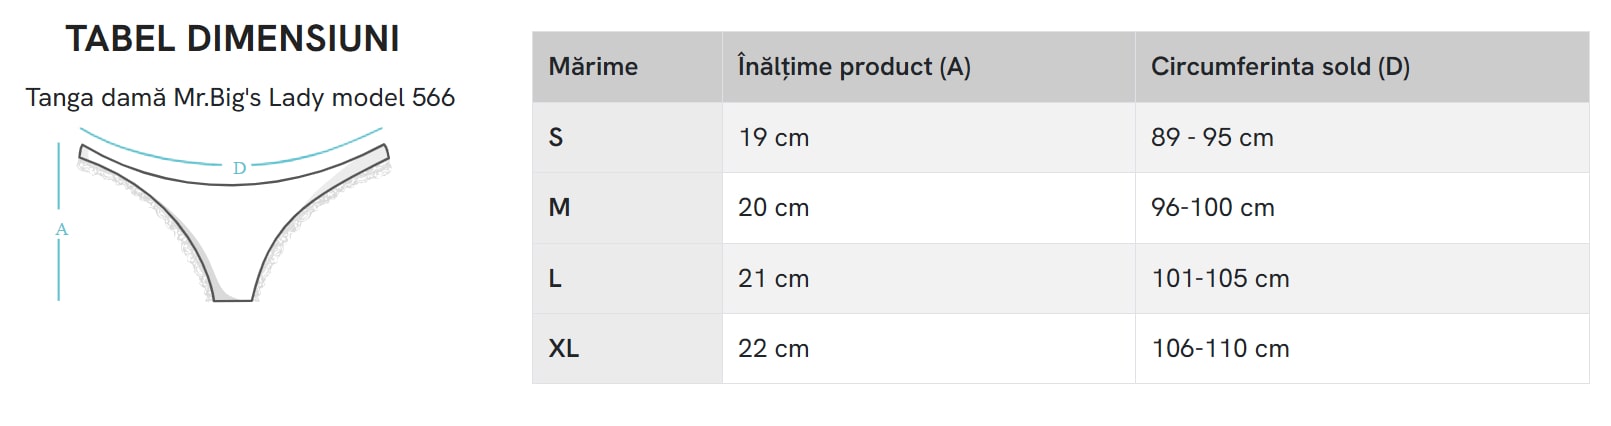This screenshot has height=426, width=1611.
Task: Select the Înălțime product (A) column header
Action: [x=853, y=67]
